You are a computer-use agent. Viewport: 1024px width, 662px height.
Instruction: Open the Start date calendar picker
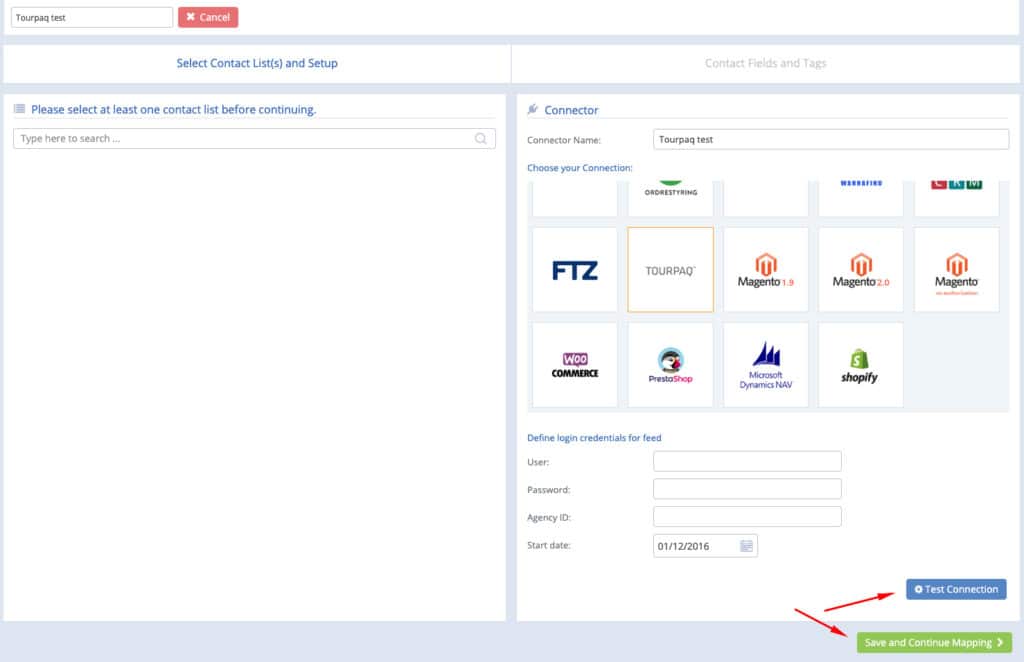coord(746,546)
